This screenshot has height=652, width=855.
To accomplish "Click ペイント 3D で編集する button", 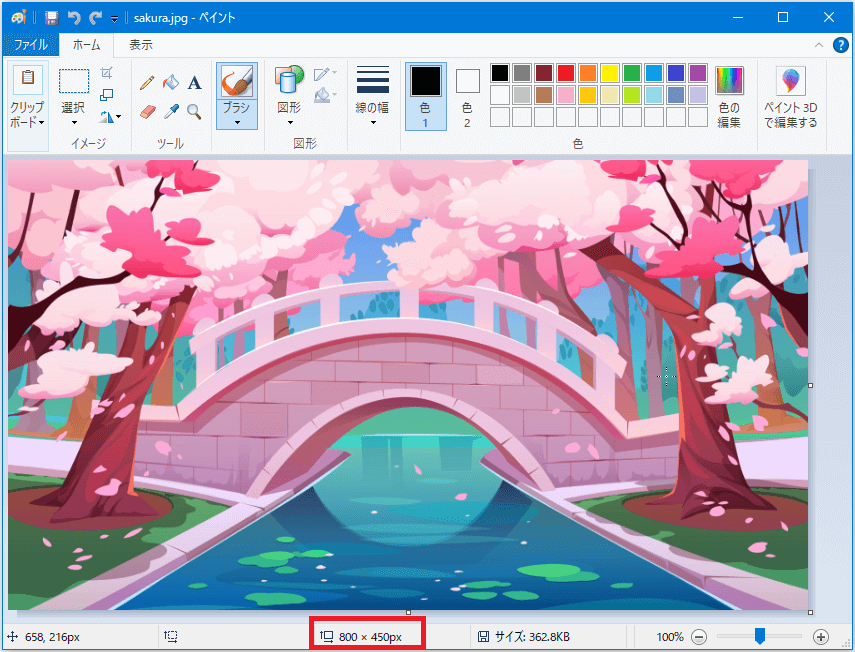I will (790, 97).
